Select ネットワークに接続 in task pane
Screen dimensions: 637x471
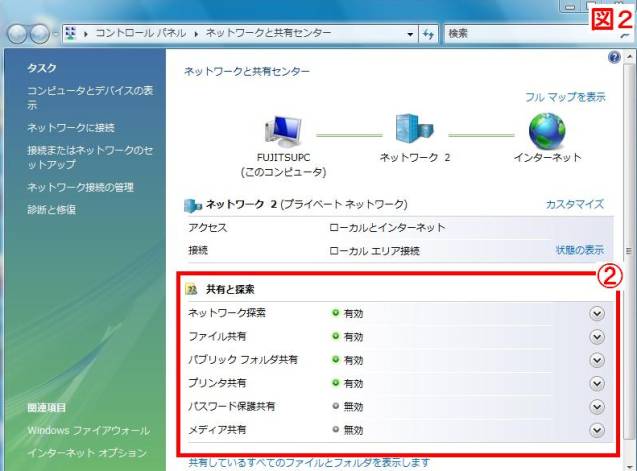(x=71, y=128)
